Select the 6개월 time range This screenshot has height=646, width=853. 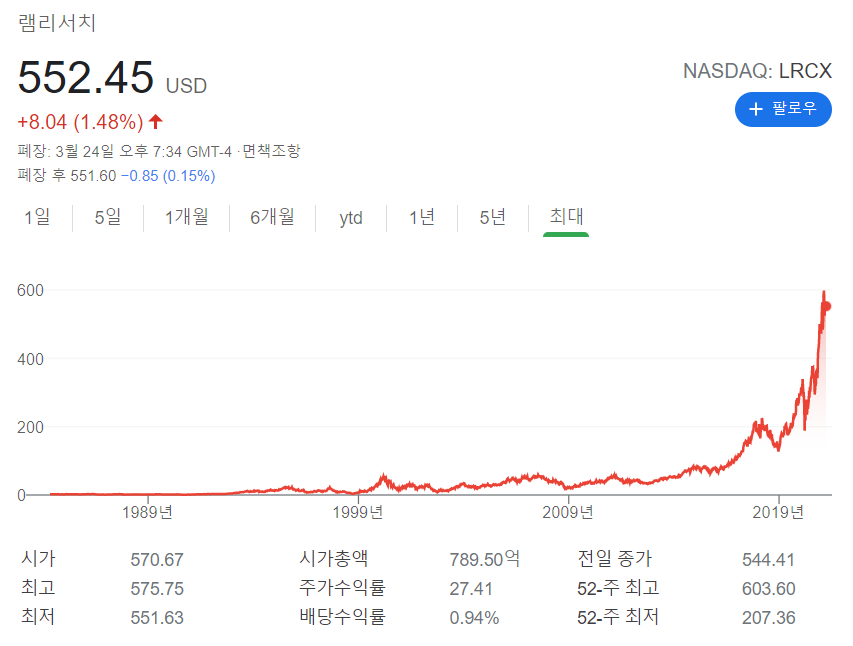[270, 217]
